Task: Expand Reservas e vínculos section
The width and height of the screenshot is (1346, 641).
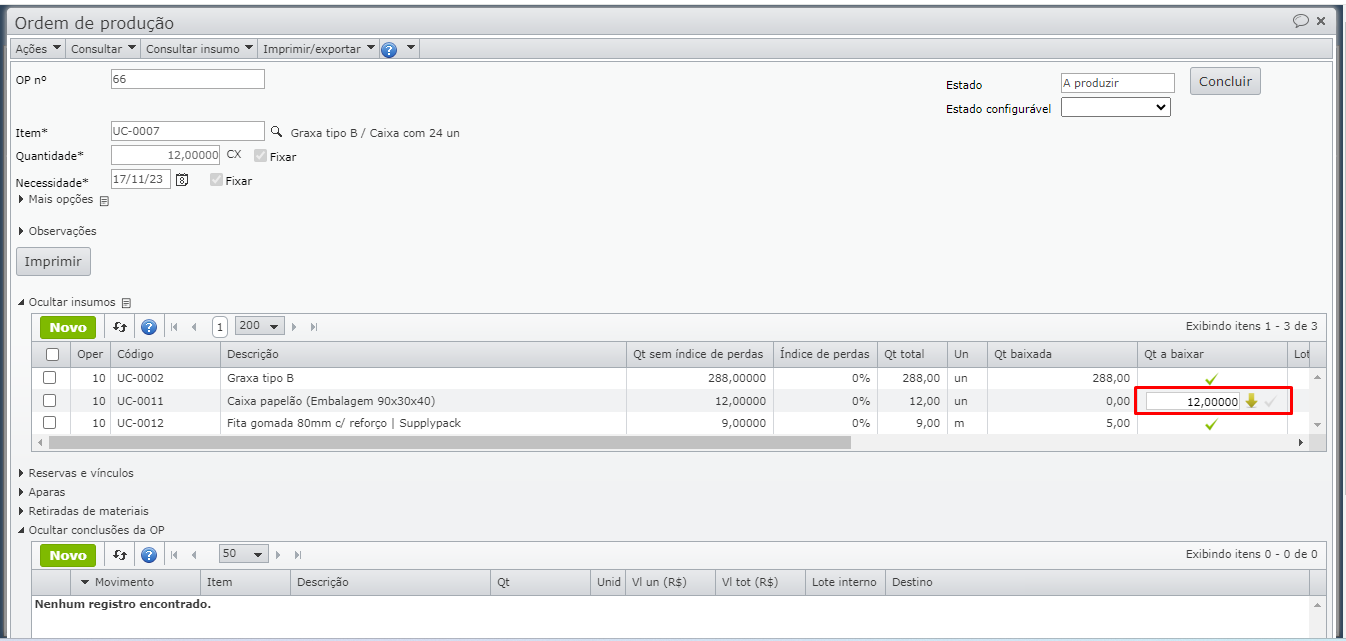Action: pyautogui.click(x=76, y=473)
